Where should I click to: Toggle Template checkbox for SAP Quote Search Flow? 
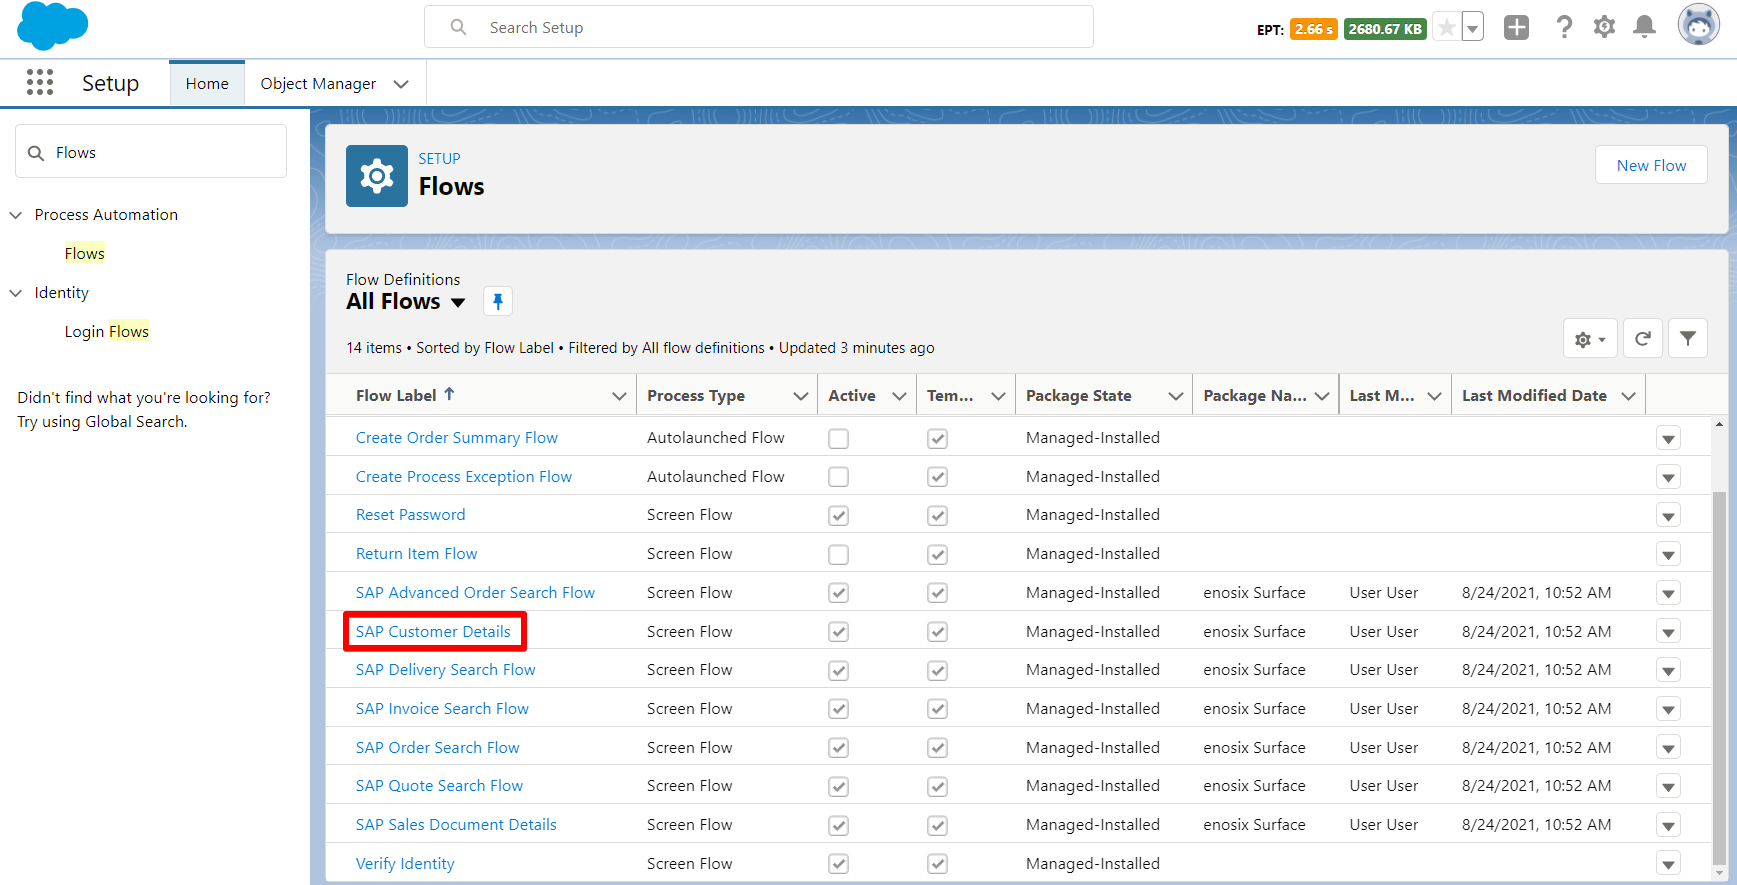(937, 787)
